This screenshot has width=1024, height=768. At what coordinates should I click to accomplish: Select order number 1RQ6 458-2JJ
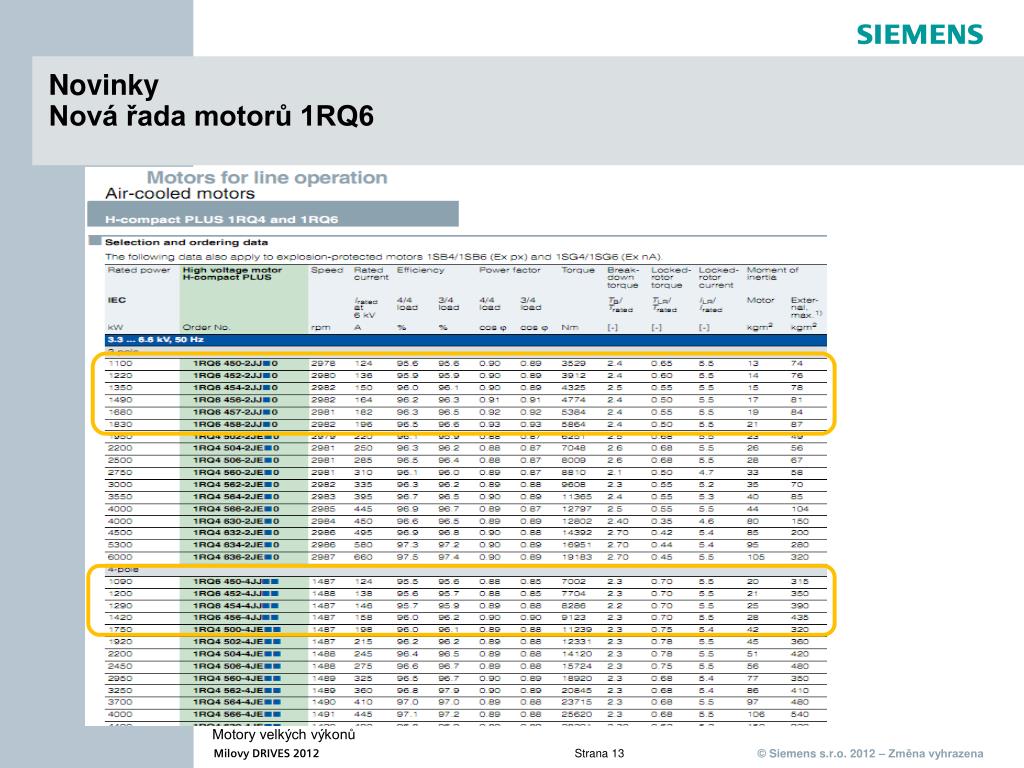coord(235,424)
